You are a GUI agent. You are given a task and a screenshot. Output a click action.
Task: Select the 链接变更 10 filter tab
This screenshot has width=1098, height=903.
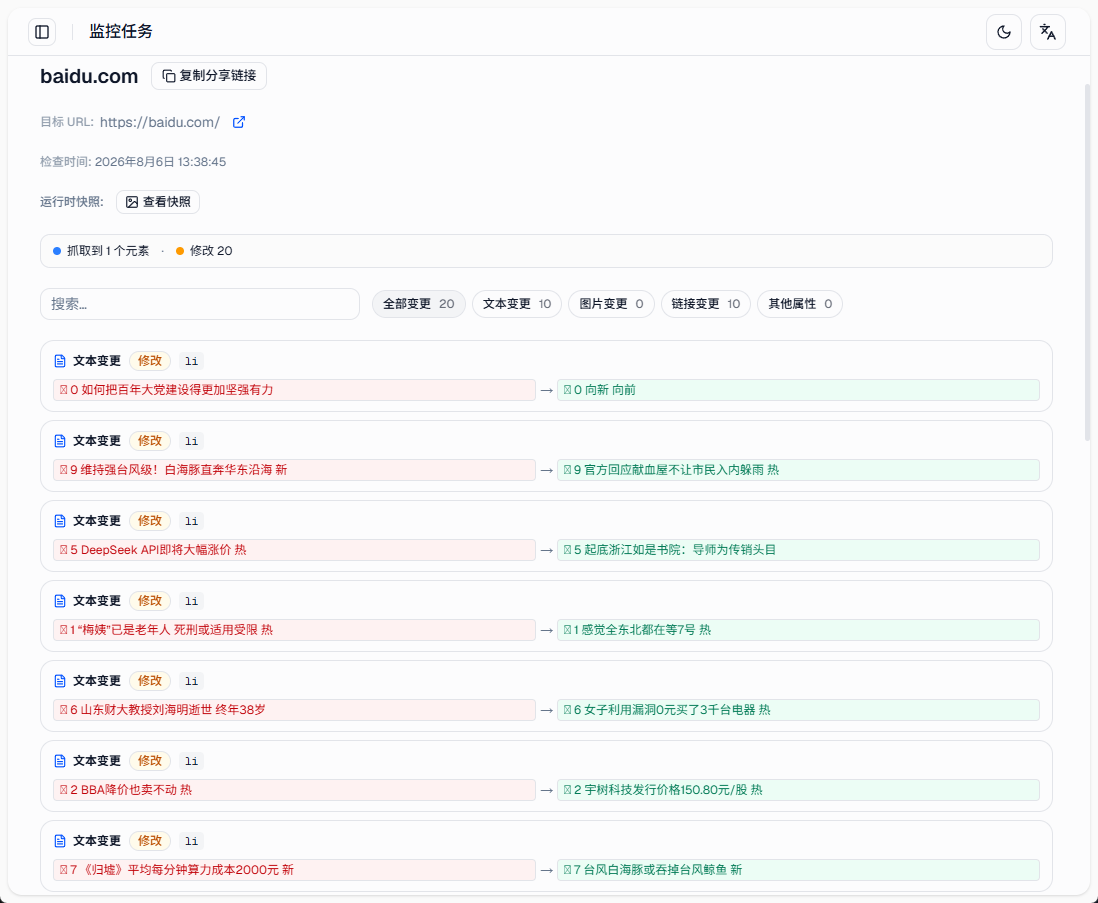coord(706,304)
